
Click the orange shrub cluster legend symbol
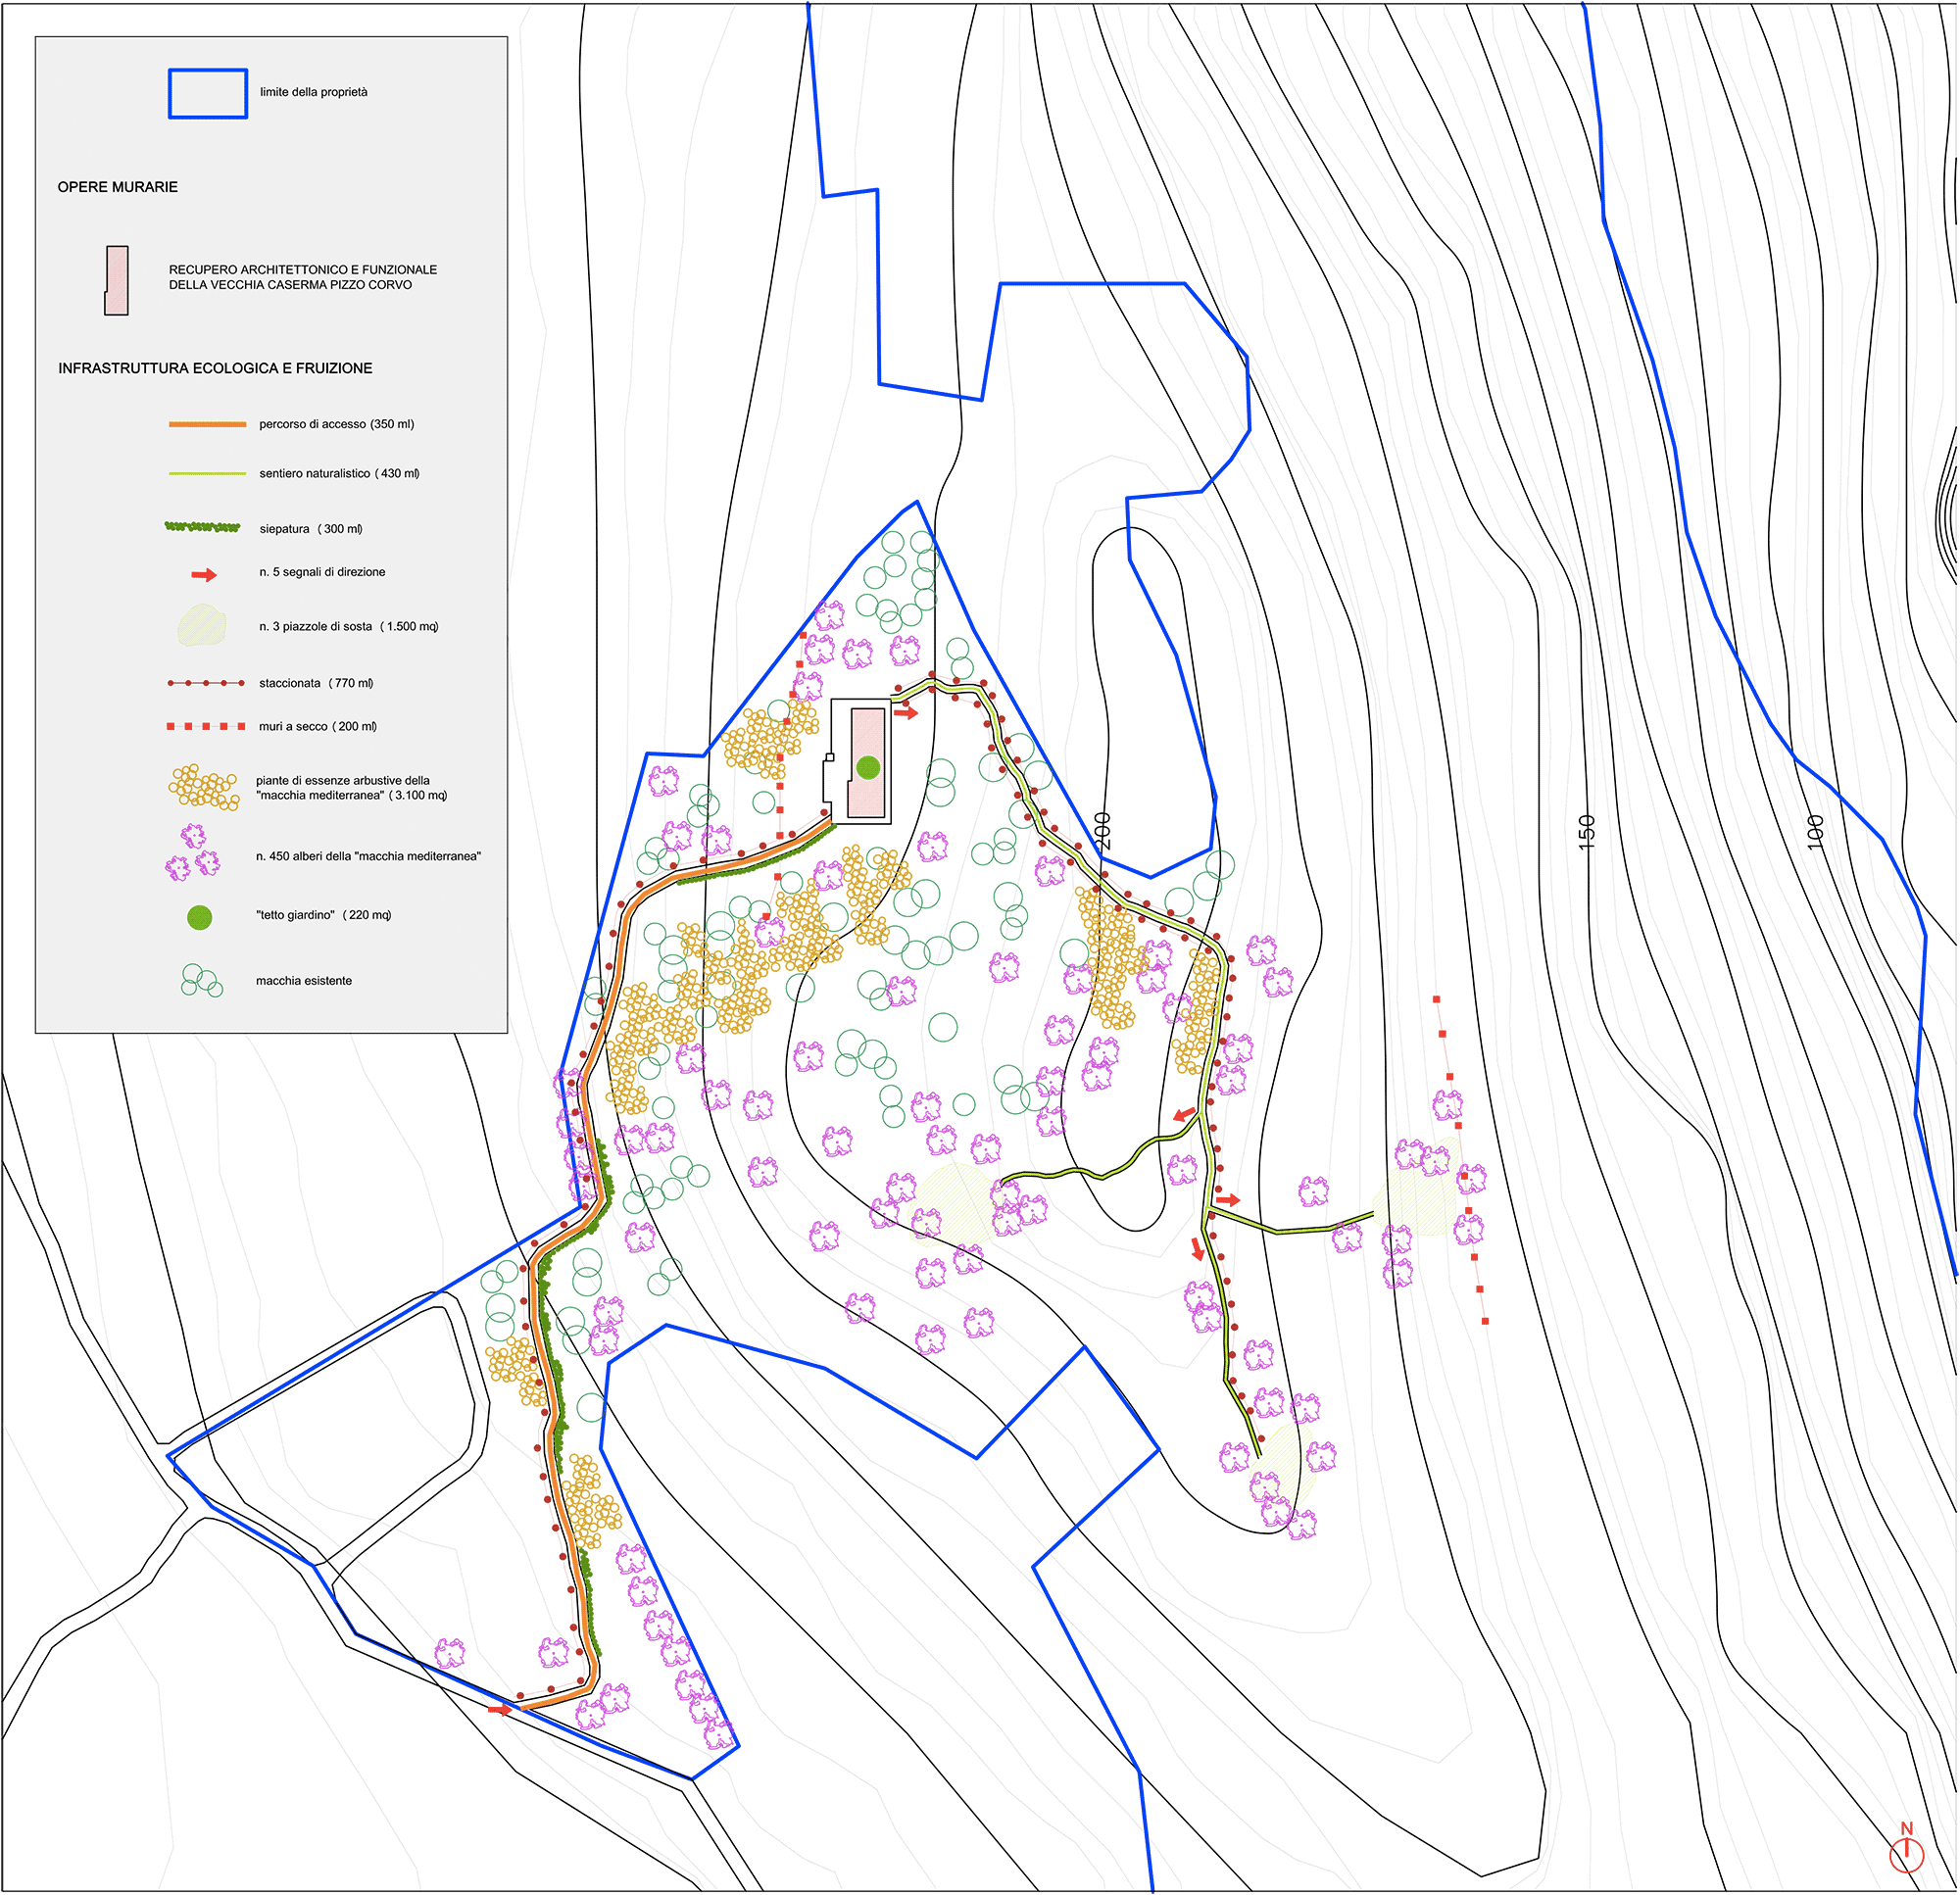(x=204, y=788)
